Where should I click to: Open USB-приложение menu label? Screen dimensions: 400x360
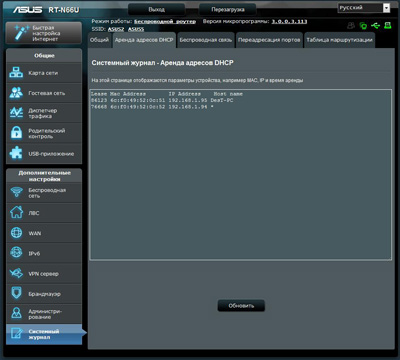click(51, 154)
